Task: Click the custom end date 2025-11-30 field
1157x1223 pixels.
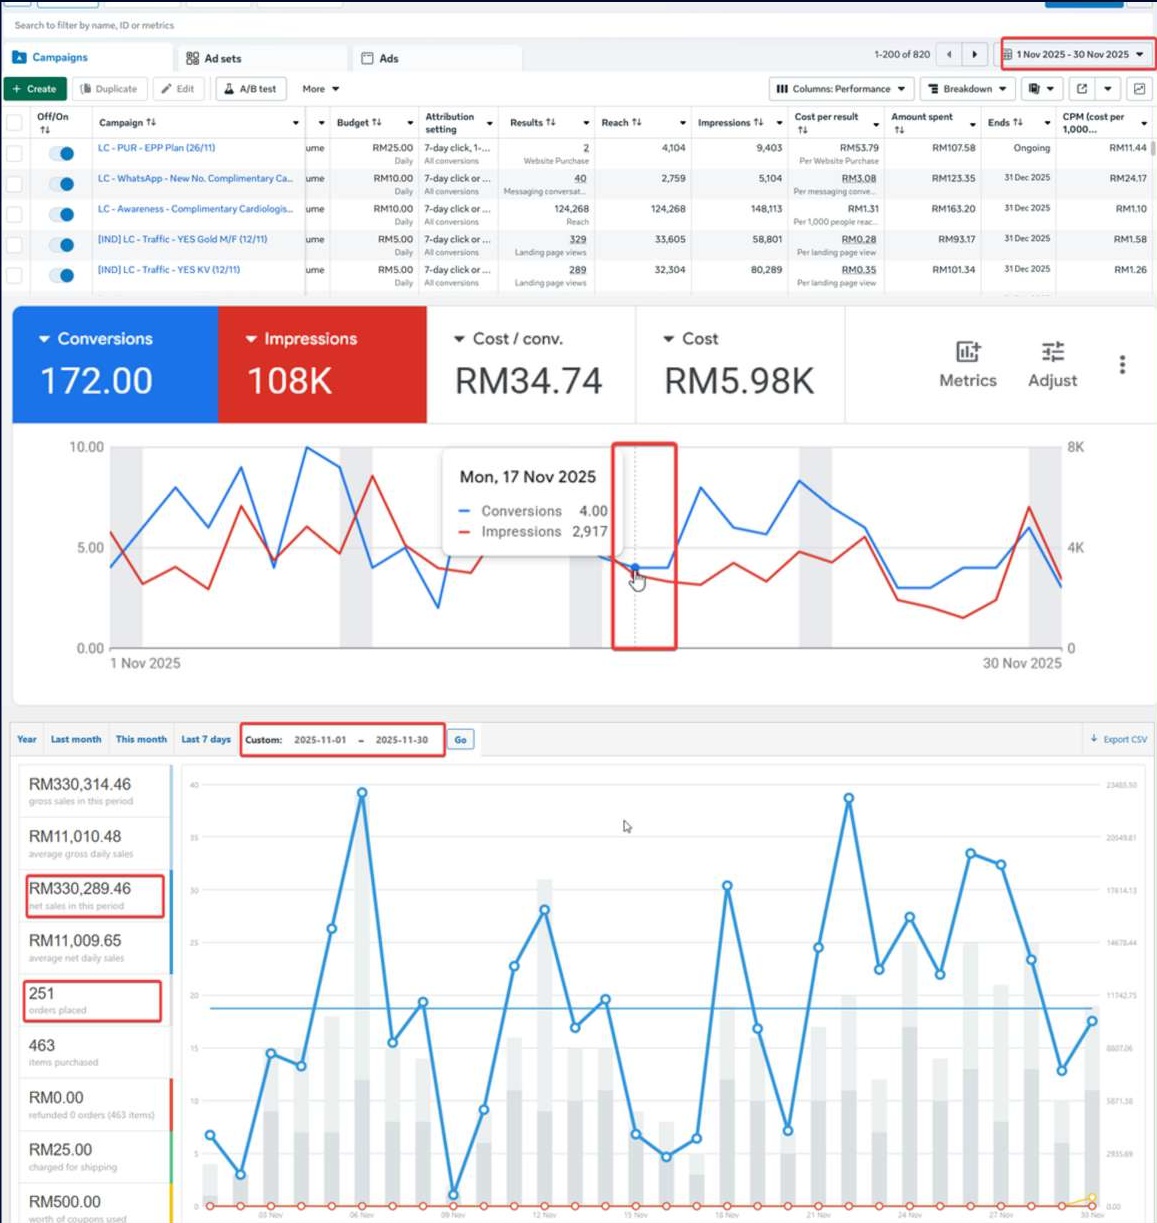Action: 402,740
